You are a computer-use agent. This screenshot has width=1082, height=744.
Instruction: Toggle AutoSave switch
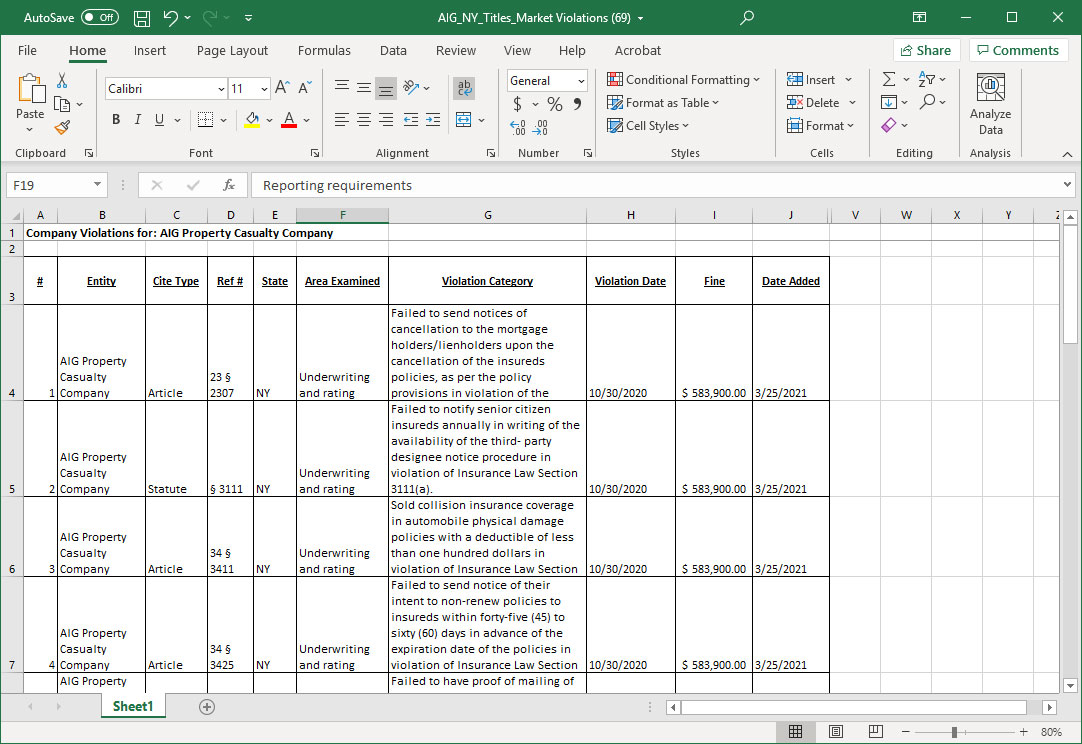click(x=100, y=18)
